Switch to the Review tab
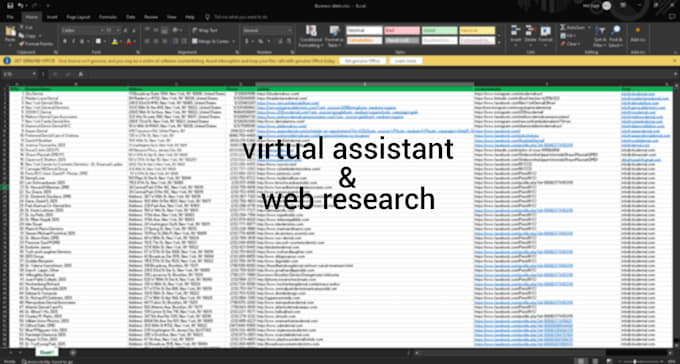 point(151,17)
